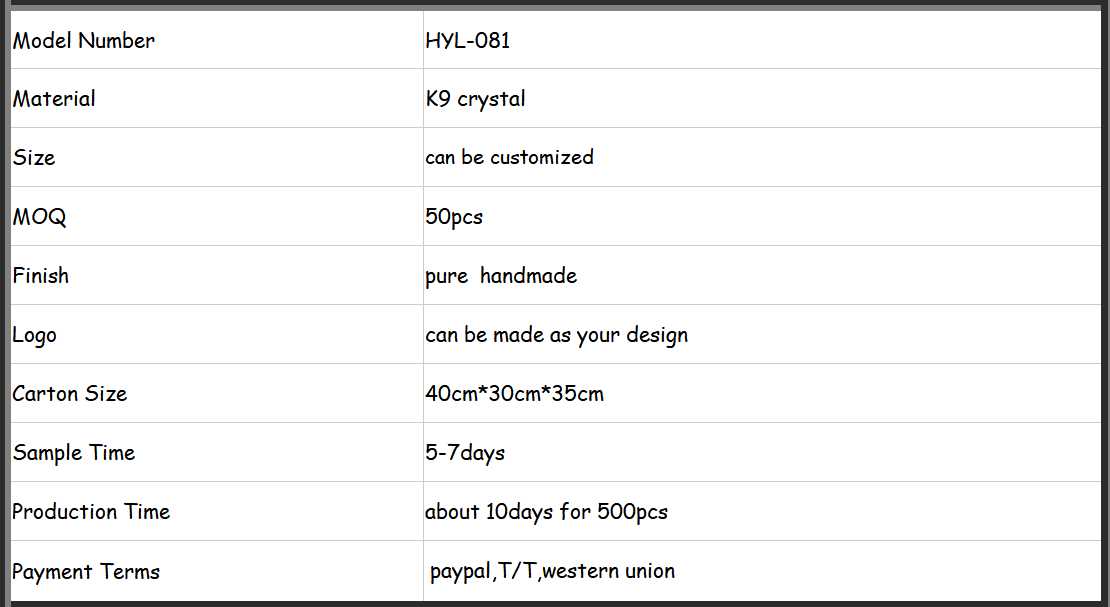Select the 40cm*30cm*35cm dimensions cell
The height and width of the screenshot is (607, 1110).
[x=514, y=394]
